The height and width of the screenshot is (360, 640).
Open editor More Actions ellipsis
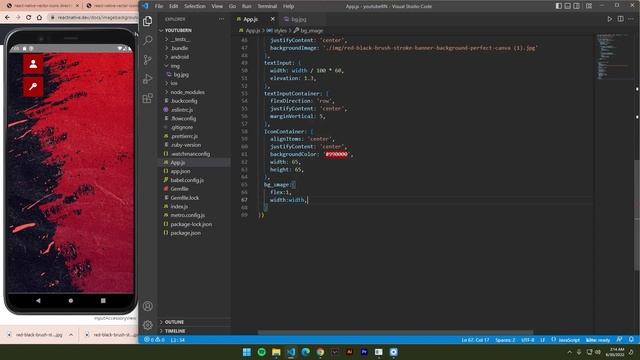631,19
